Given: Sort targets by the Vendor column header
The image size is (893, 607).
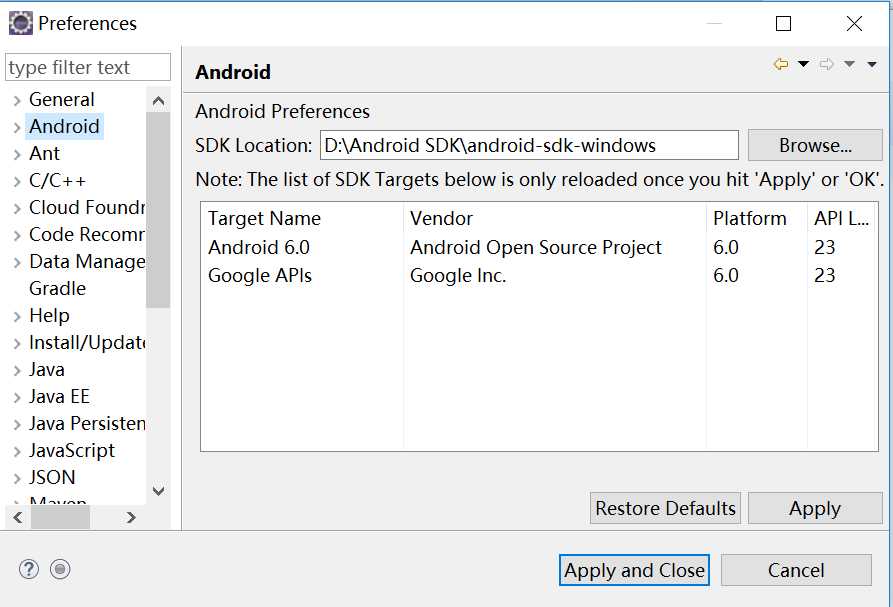Looking at the screenshot, I should 441,218.
